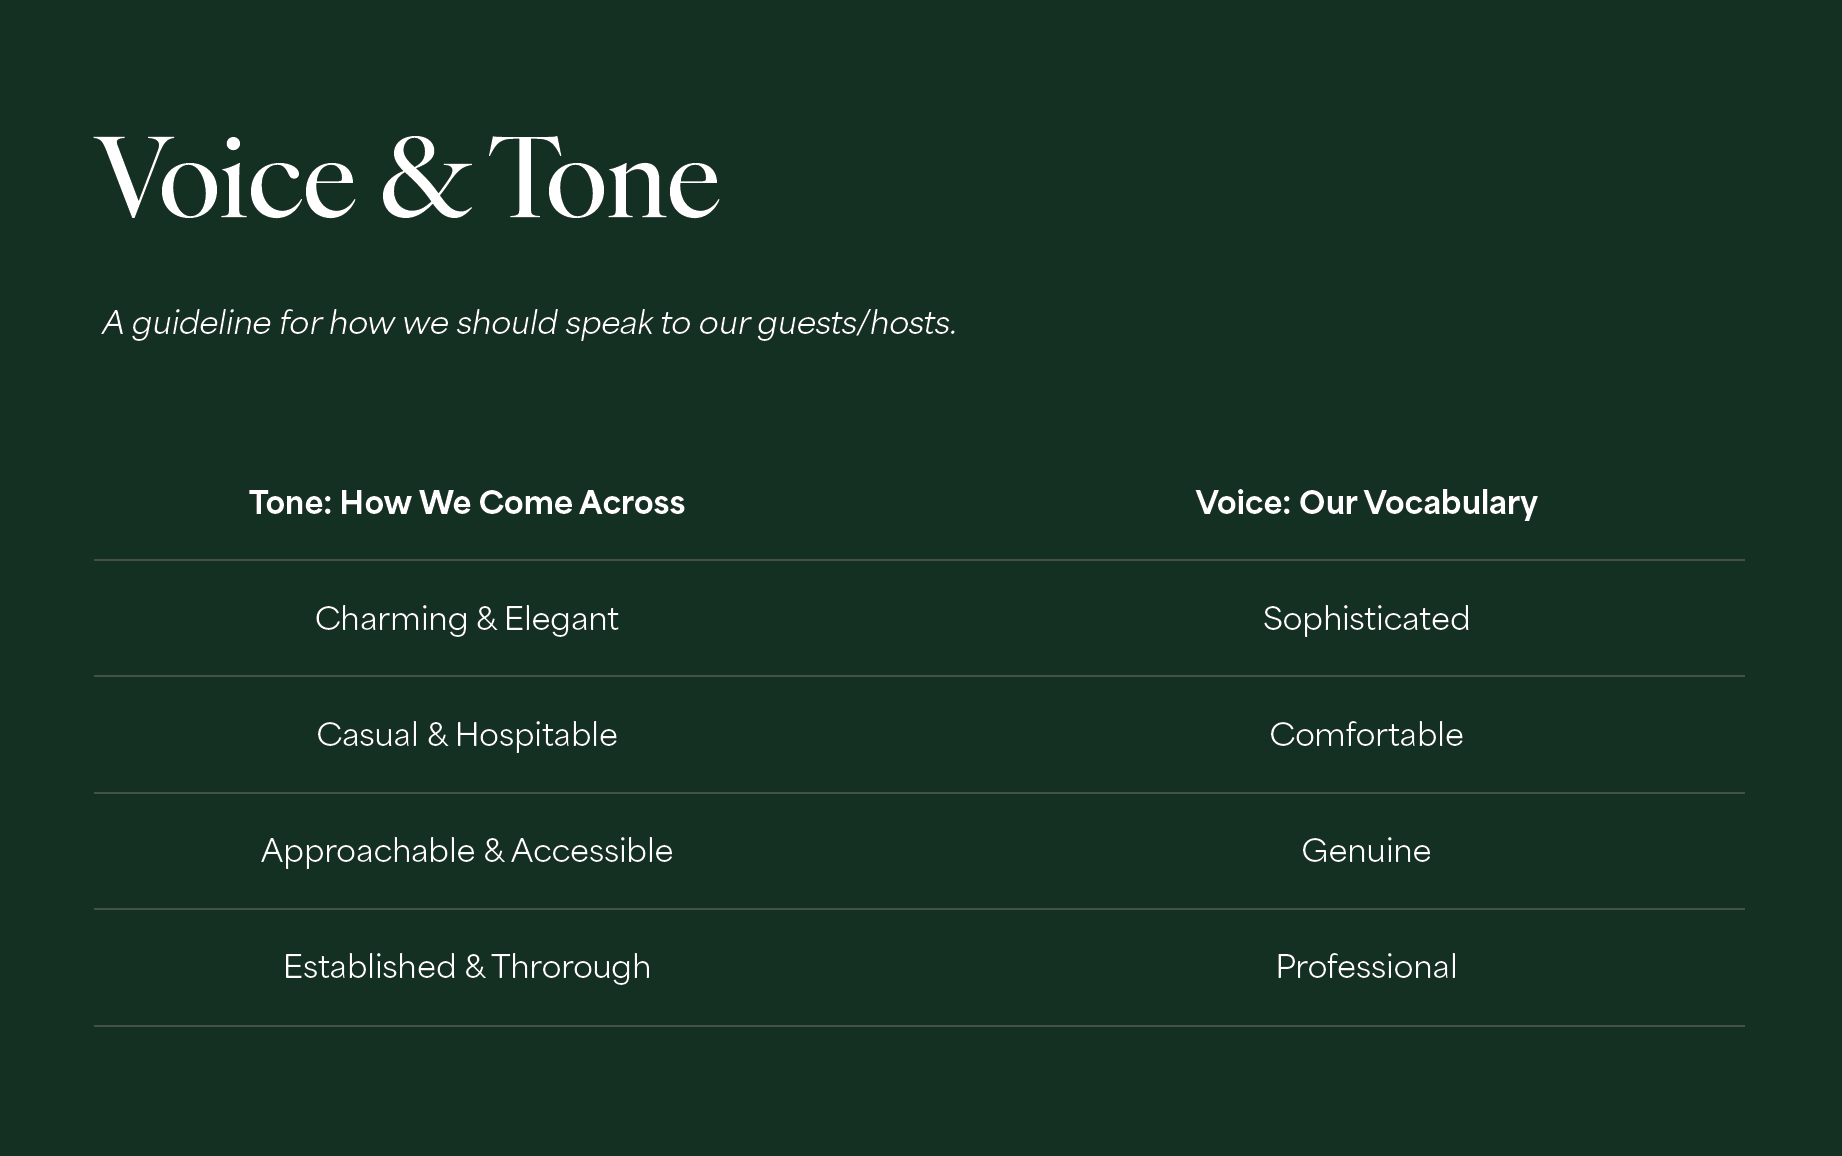Select the Casual & Hospitable entry
Viewport: 1842px width, 1156px height.
click(x=467, y=735)
